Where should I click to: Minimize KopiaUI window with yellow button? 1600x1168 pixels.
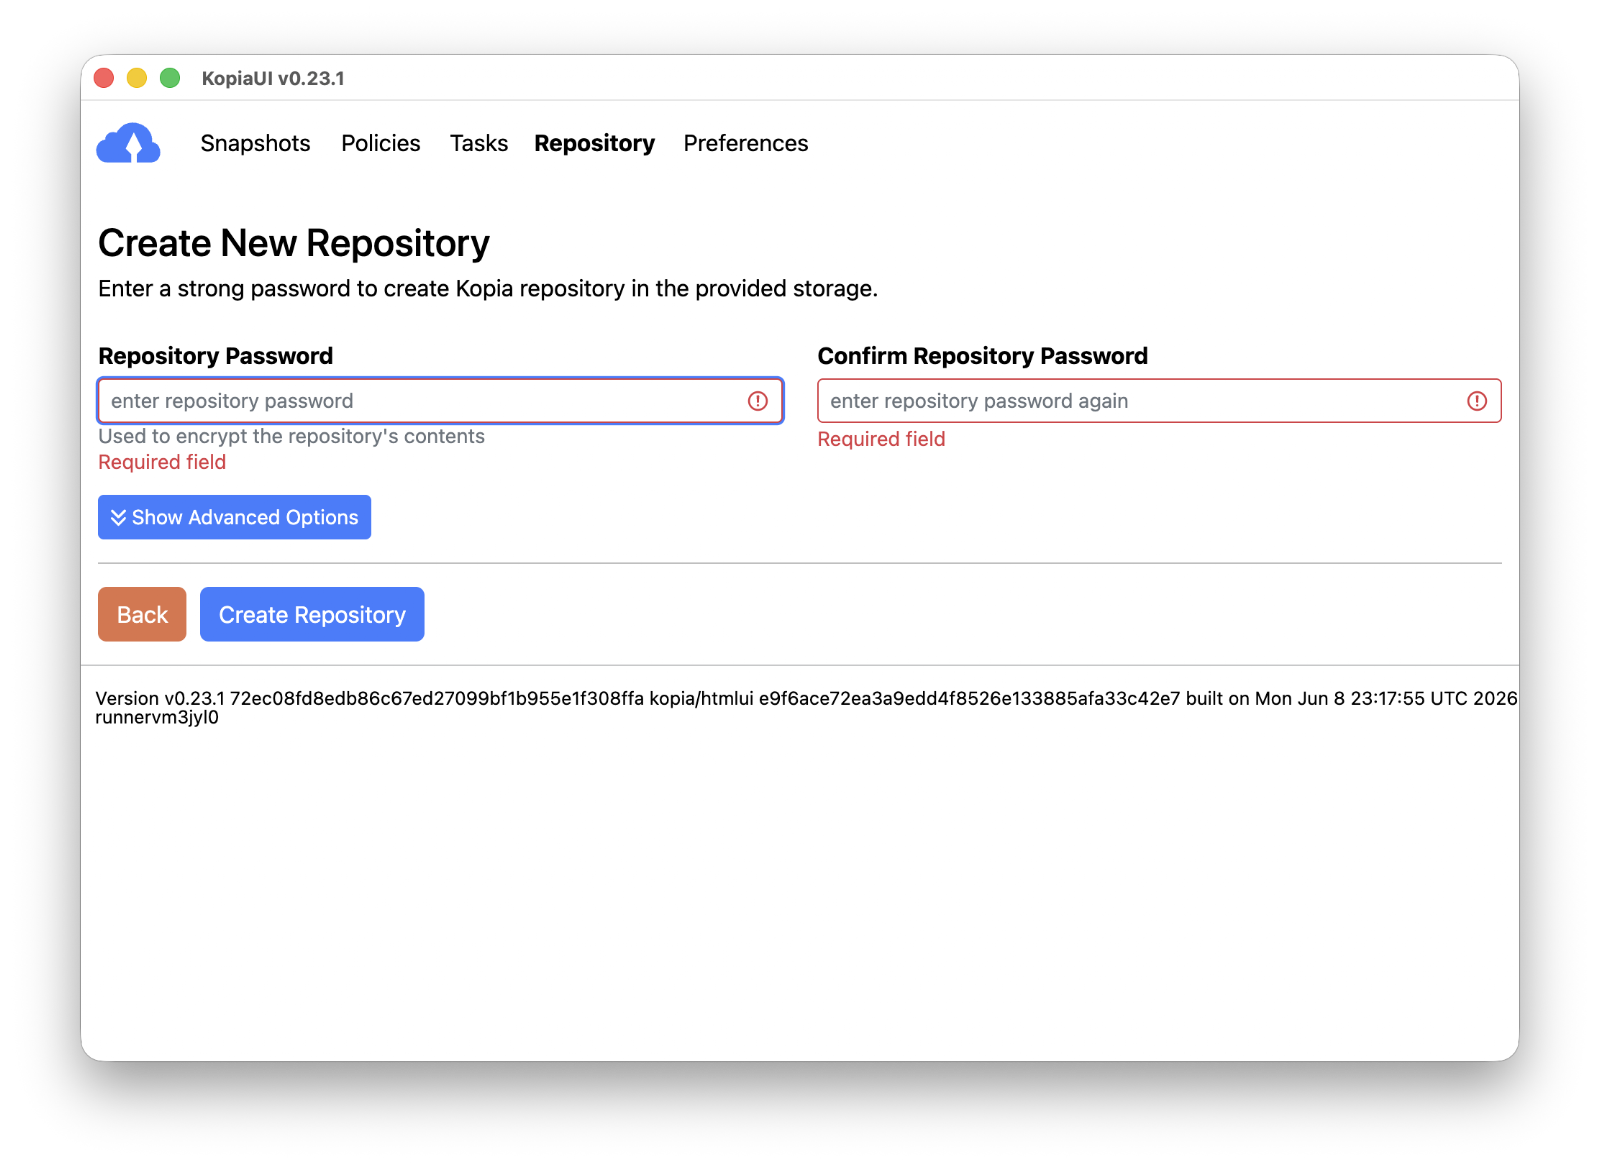[137, 78]
